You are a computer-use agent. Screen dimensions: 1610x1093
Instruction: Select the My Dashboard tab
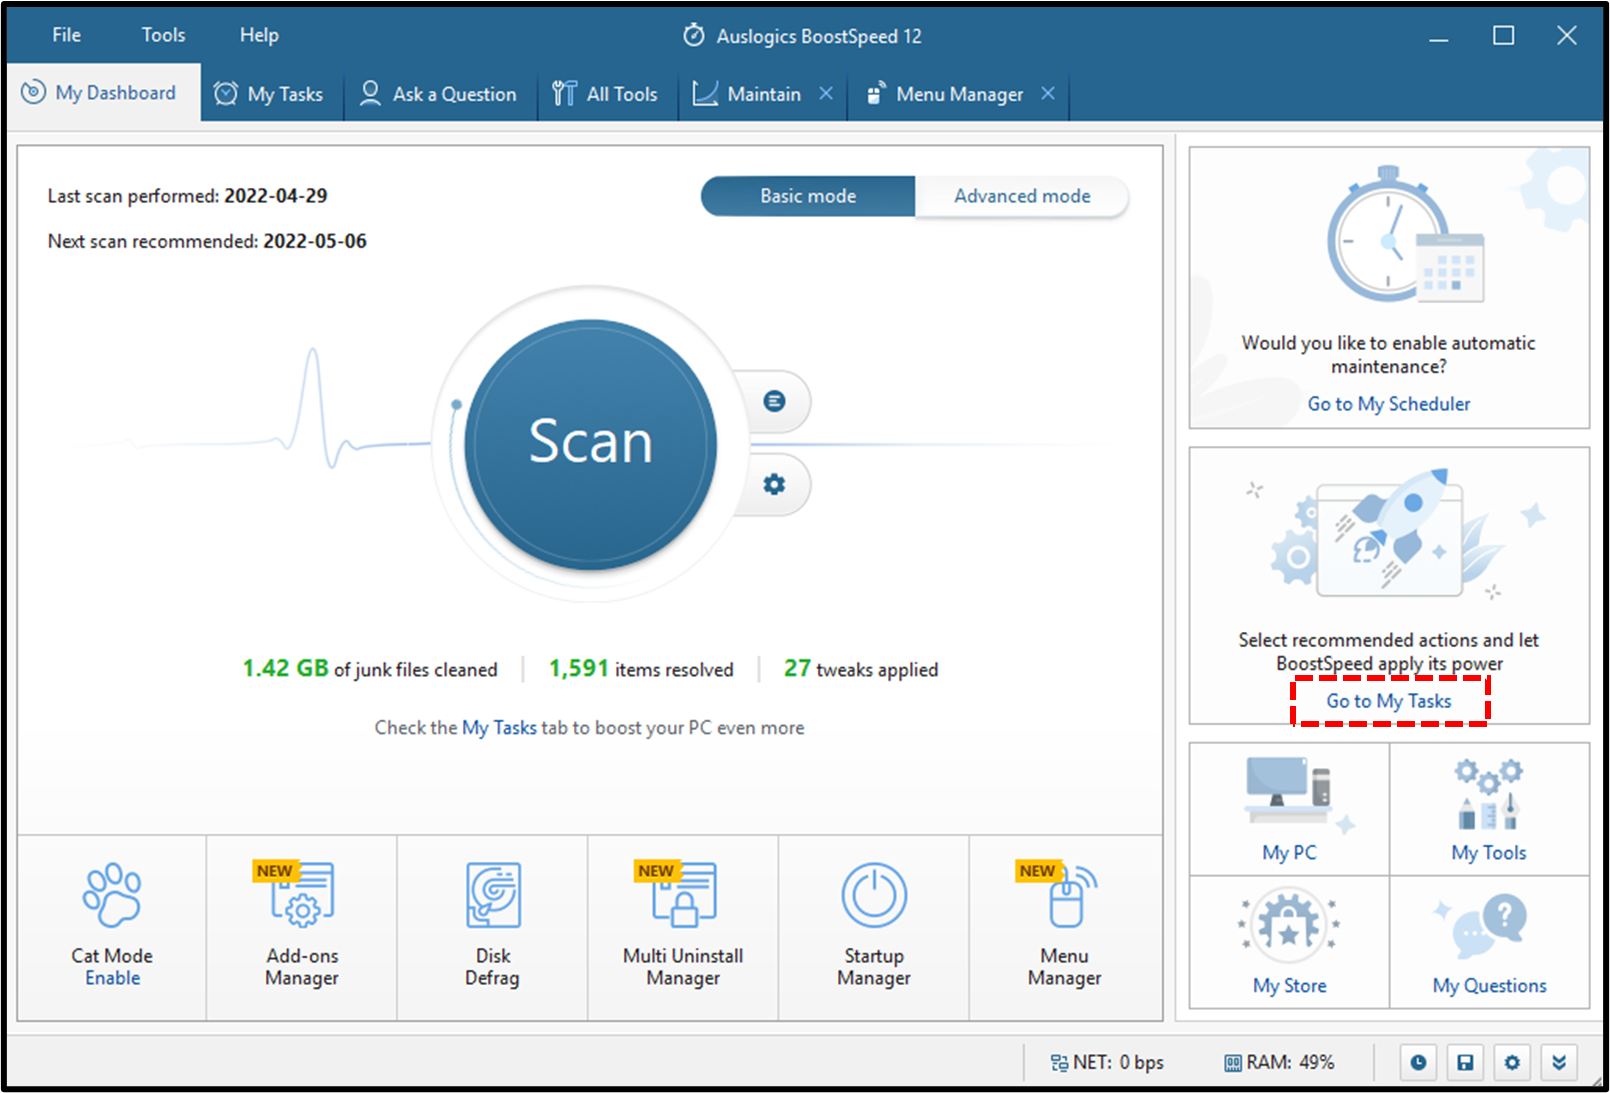pyautogui.click(x=104, y=93)
